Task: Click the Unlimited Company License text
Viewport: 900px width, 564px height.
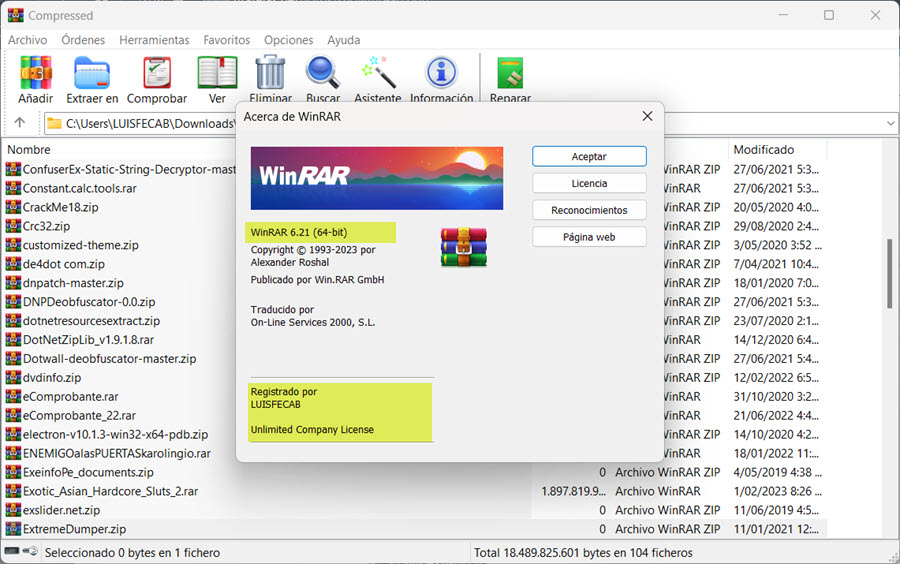Action: tap(312, 430)
